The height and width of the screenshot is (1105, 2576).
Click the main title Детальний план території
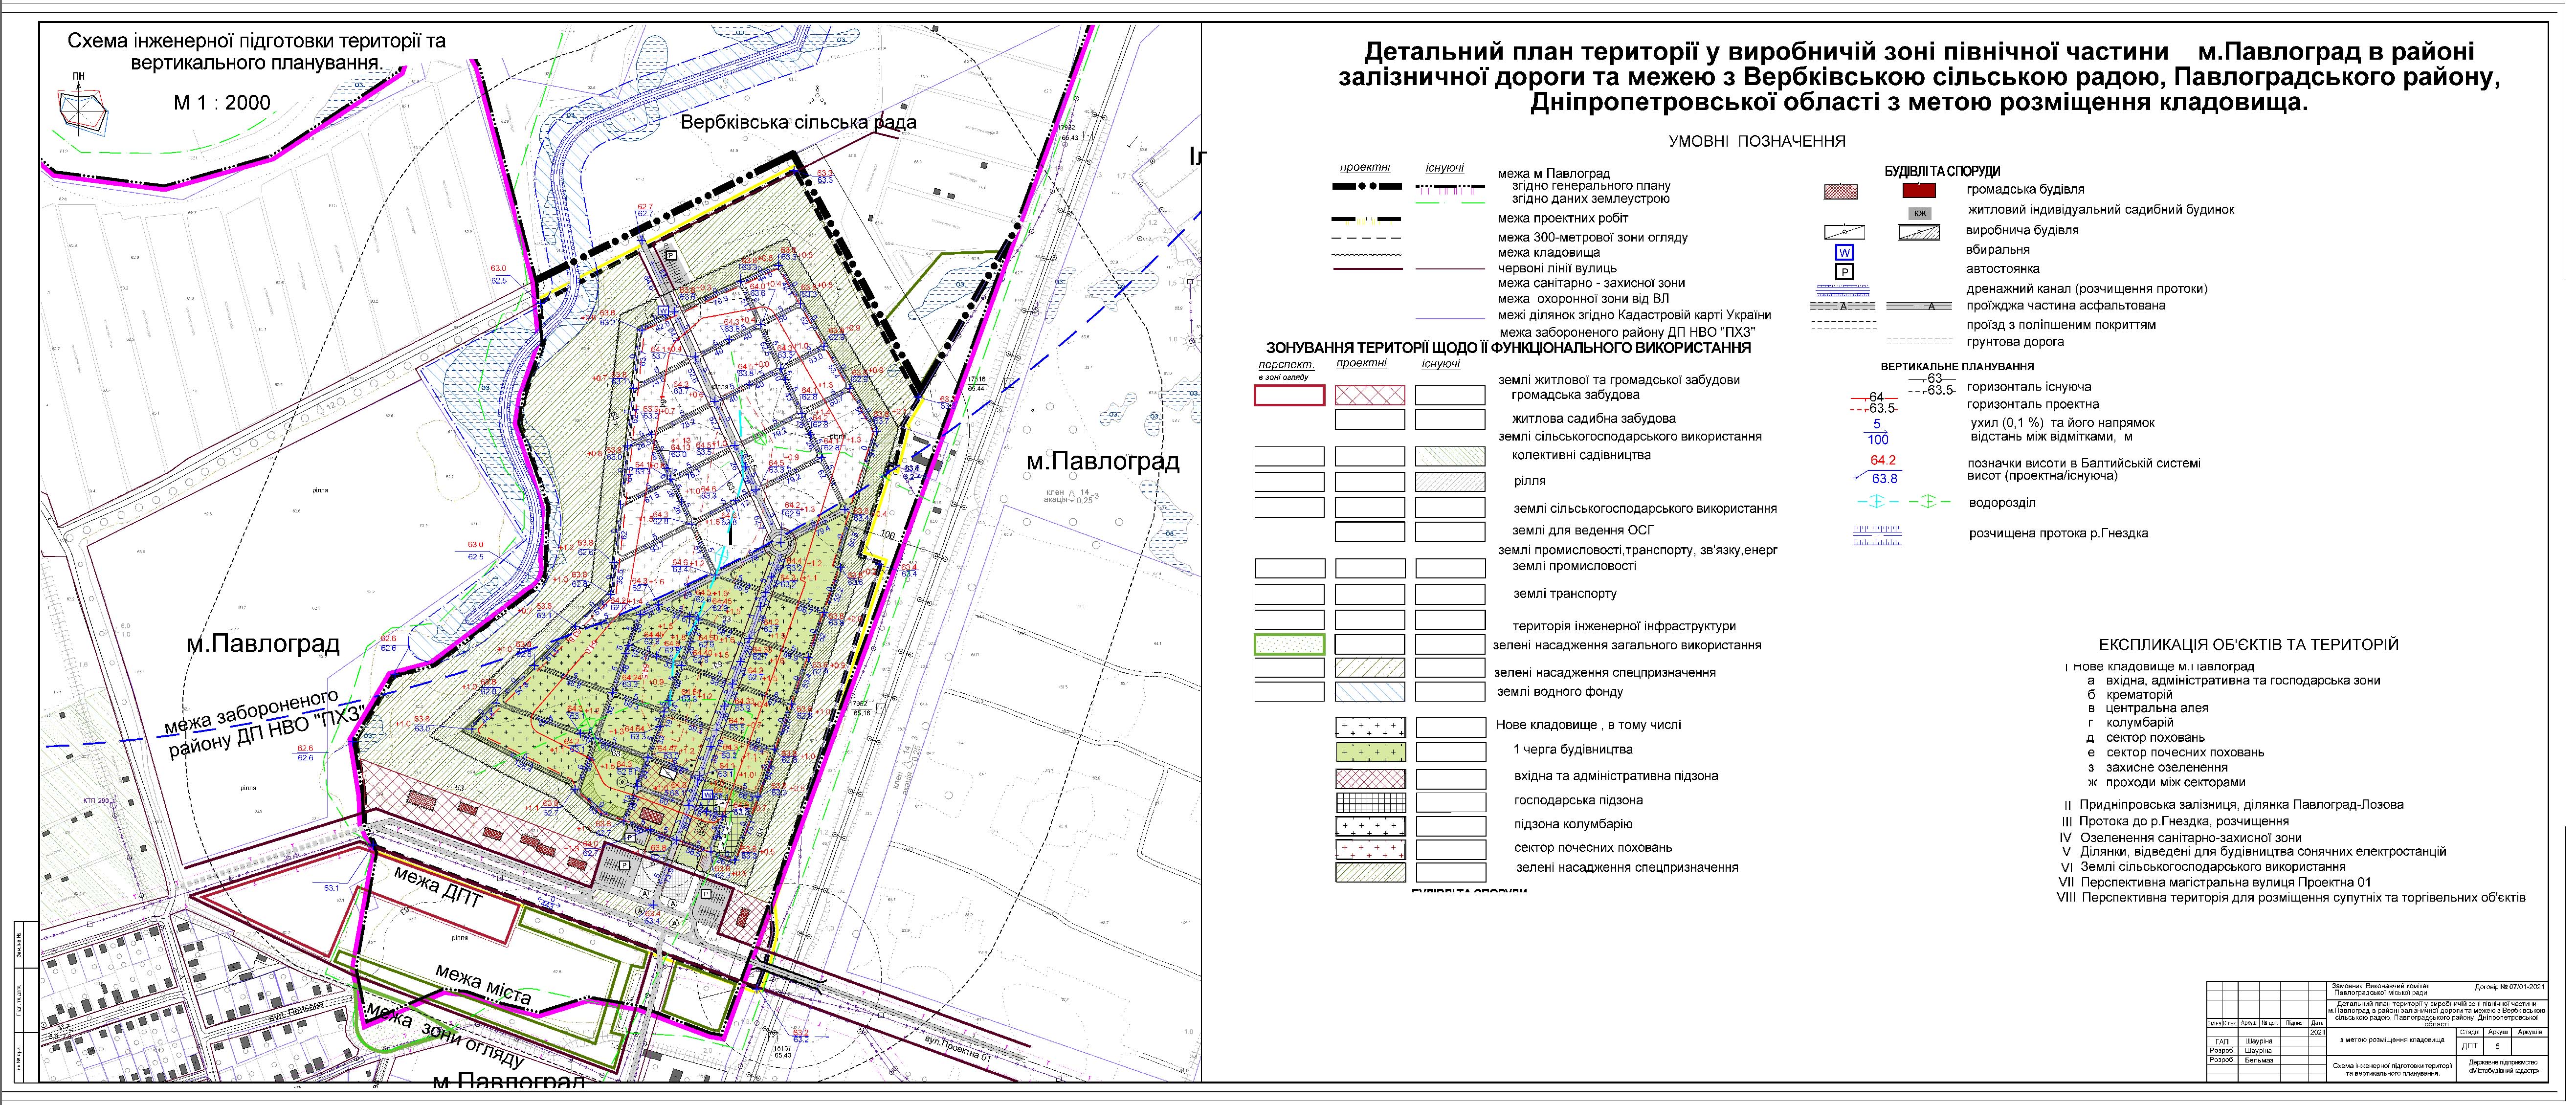coord(1919,76)
